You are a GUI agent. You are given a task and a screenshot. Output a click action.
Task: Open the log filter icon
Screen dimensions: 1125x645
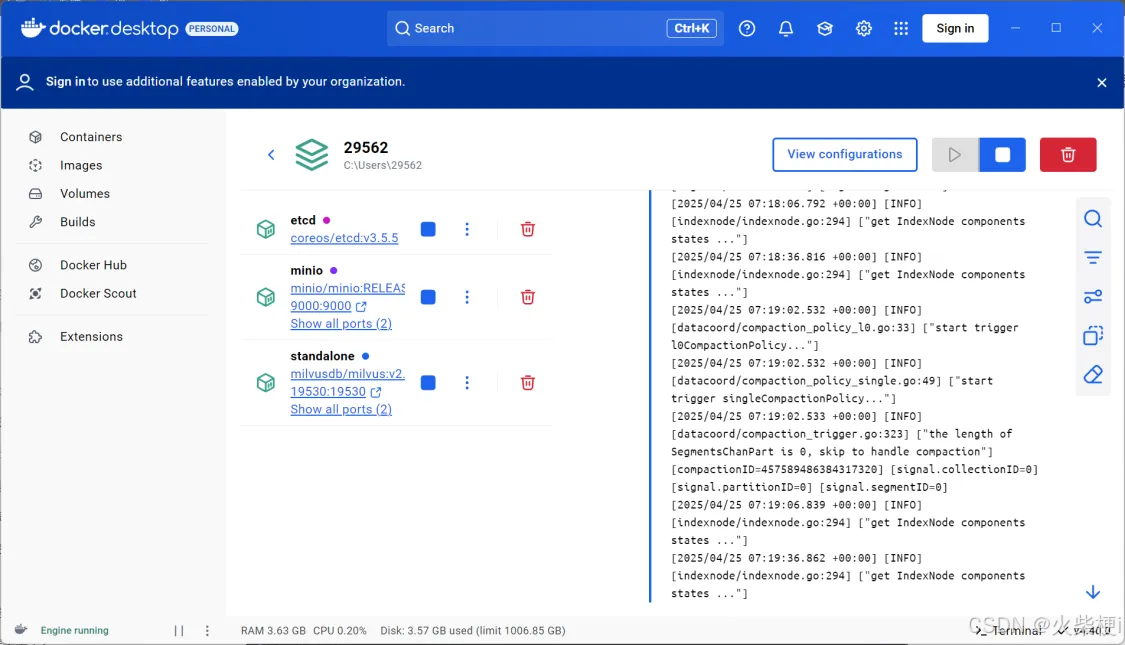[x=1093, y=258]
